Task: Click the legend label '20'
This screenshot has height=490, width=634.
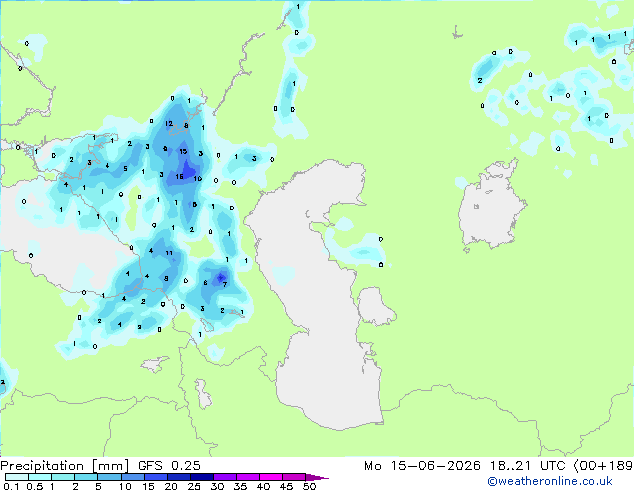Action: [x=171, y=486]
